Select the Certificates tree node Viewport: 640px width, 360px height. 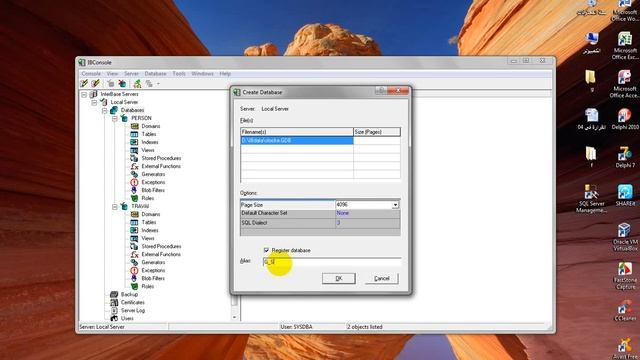(x=133, y=302)
